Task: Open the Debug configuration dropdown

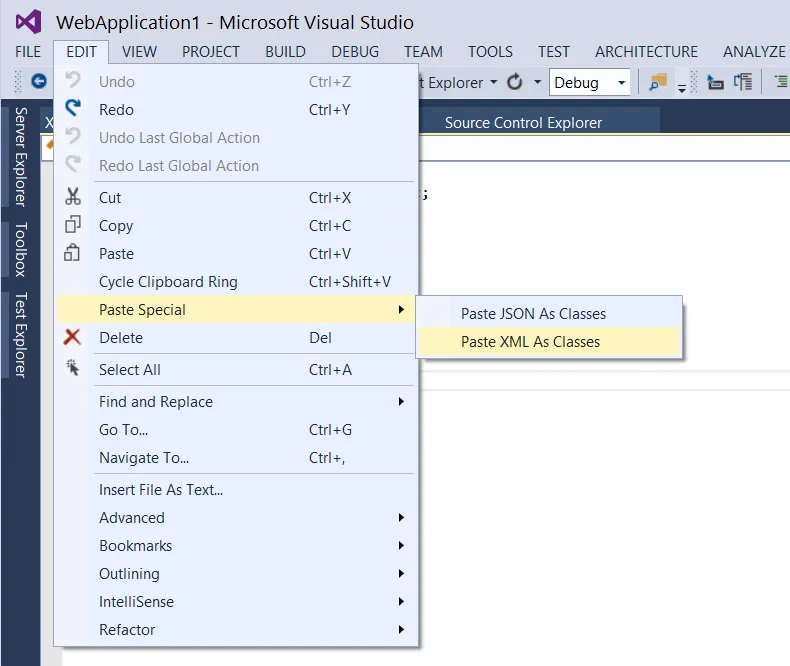Action: pos(589,82)
